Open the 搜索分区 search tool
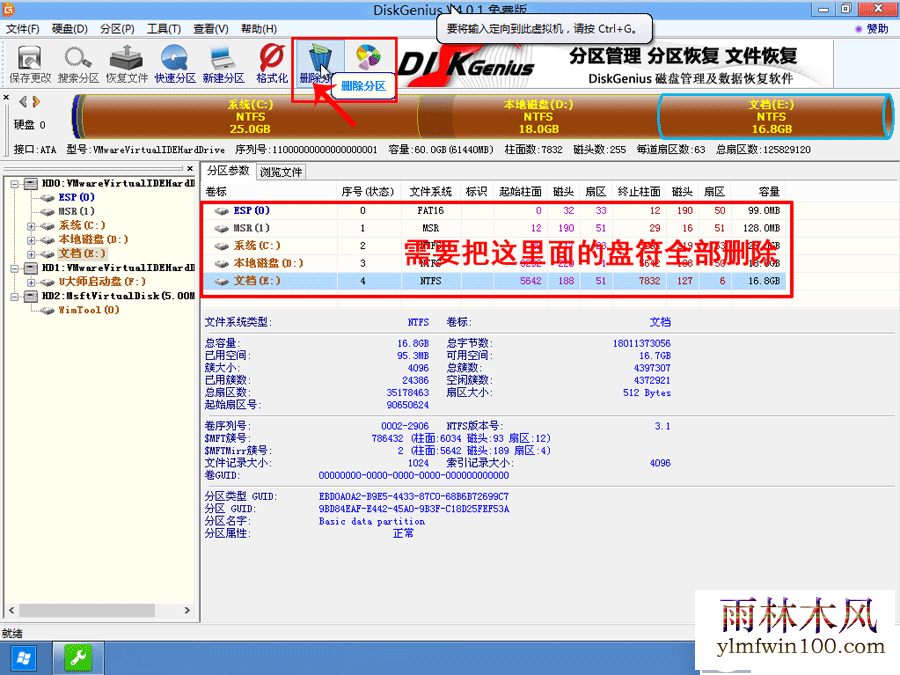The height and width of the screenshot is (675, 900). point(78,64)
